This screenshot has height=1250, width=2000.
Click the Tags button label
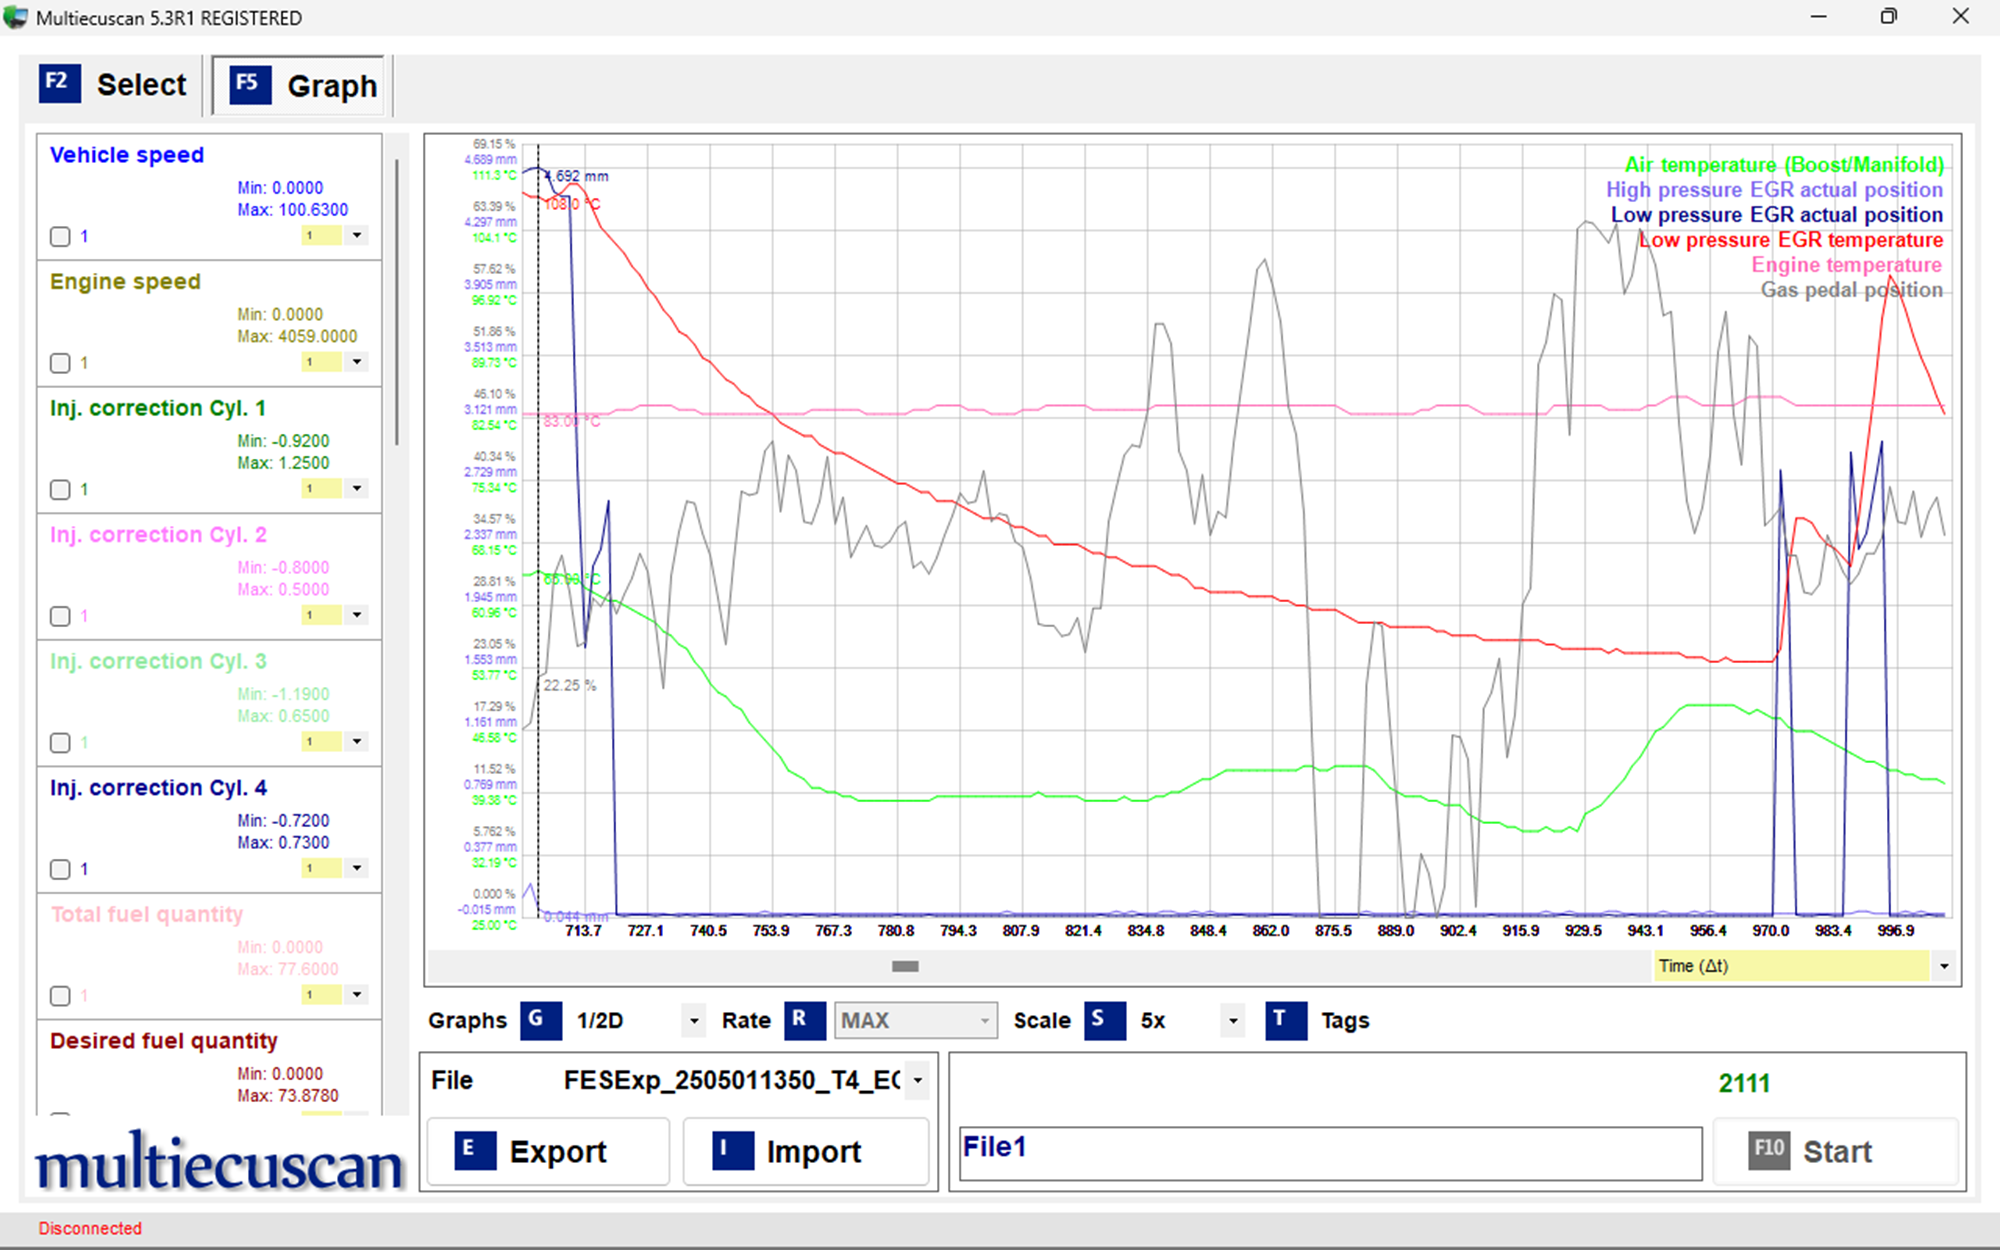[x=1345, y=1021]
